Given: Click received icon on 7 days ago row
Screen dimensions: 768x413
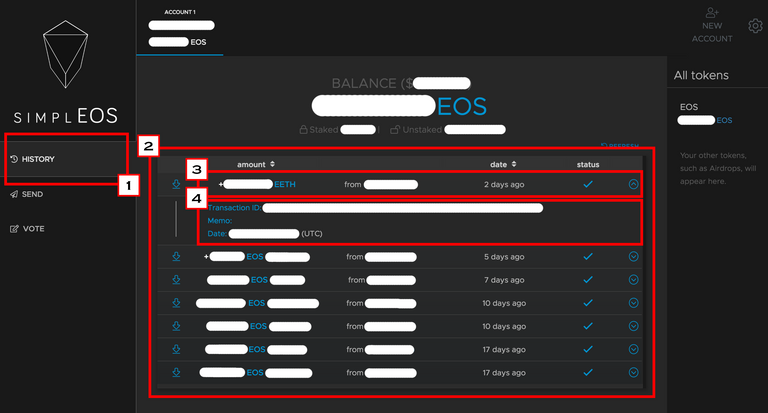Looking at the screenshot, I should pos(176,280).
